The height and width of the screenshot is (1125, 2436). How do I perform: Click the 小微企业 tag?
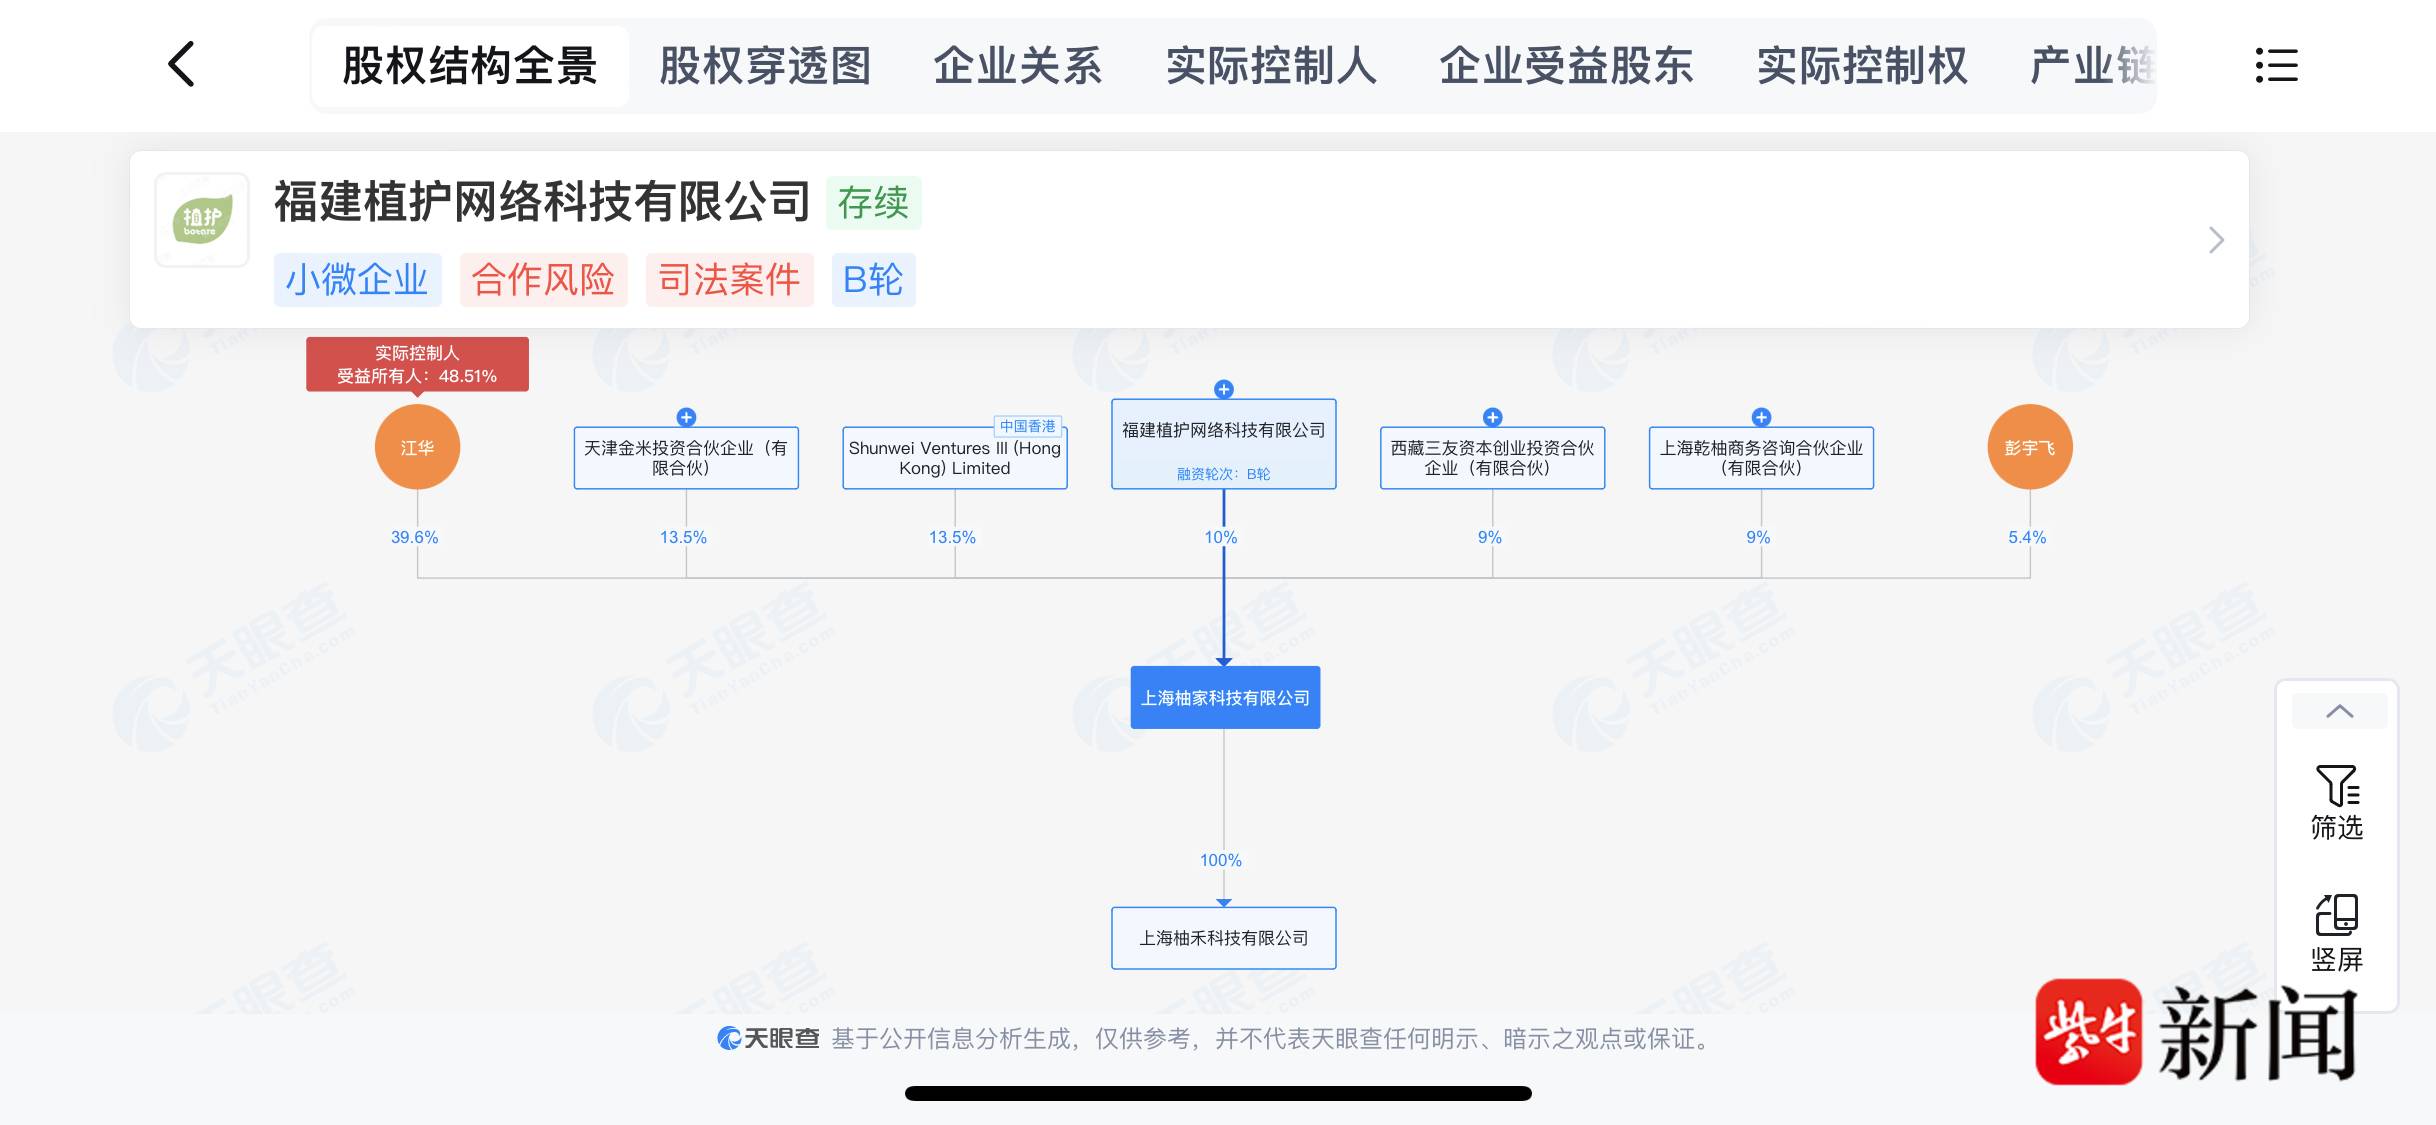(357, 279)
